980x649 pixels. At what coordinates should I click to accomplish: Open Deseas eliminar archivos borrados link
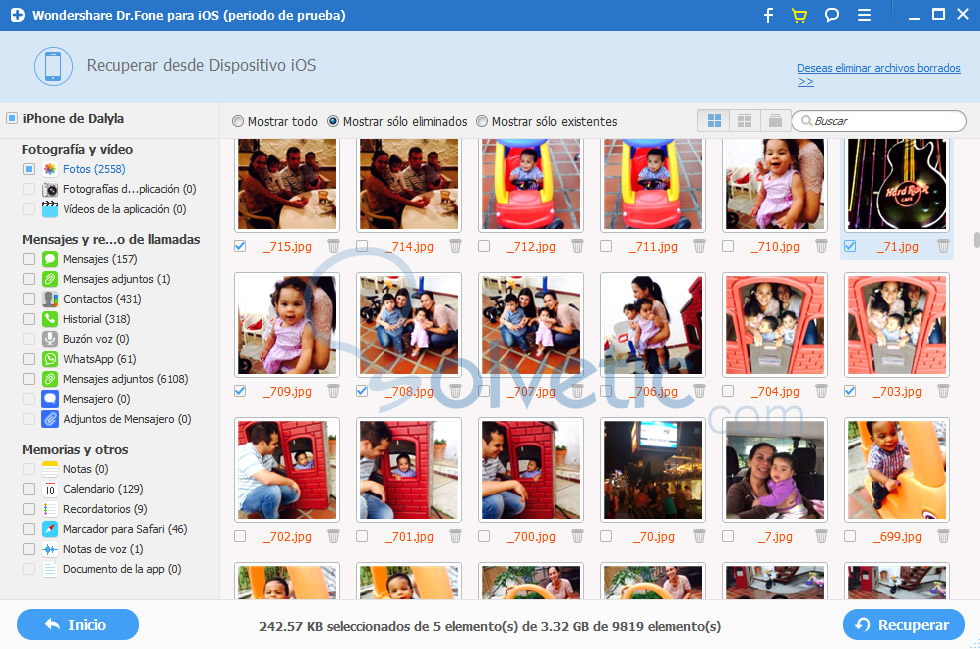coord(878,74)
